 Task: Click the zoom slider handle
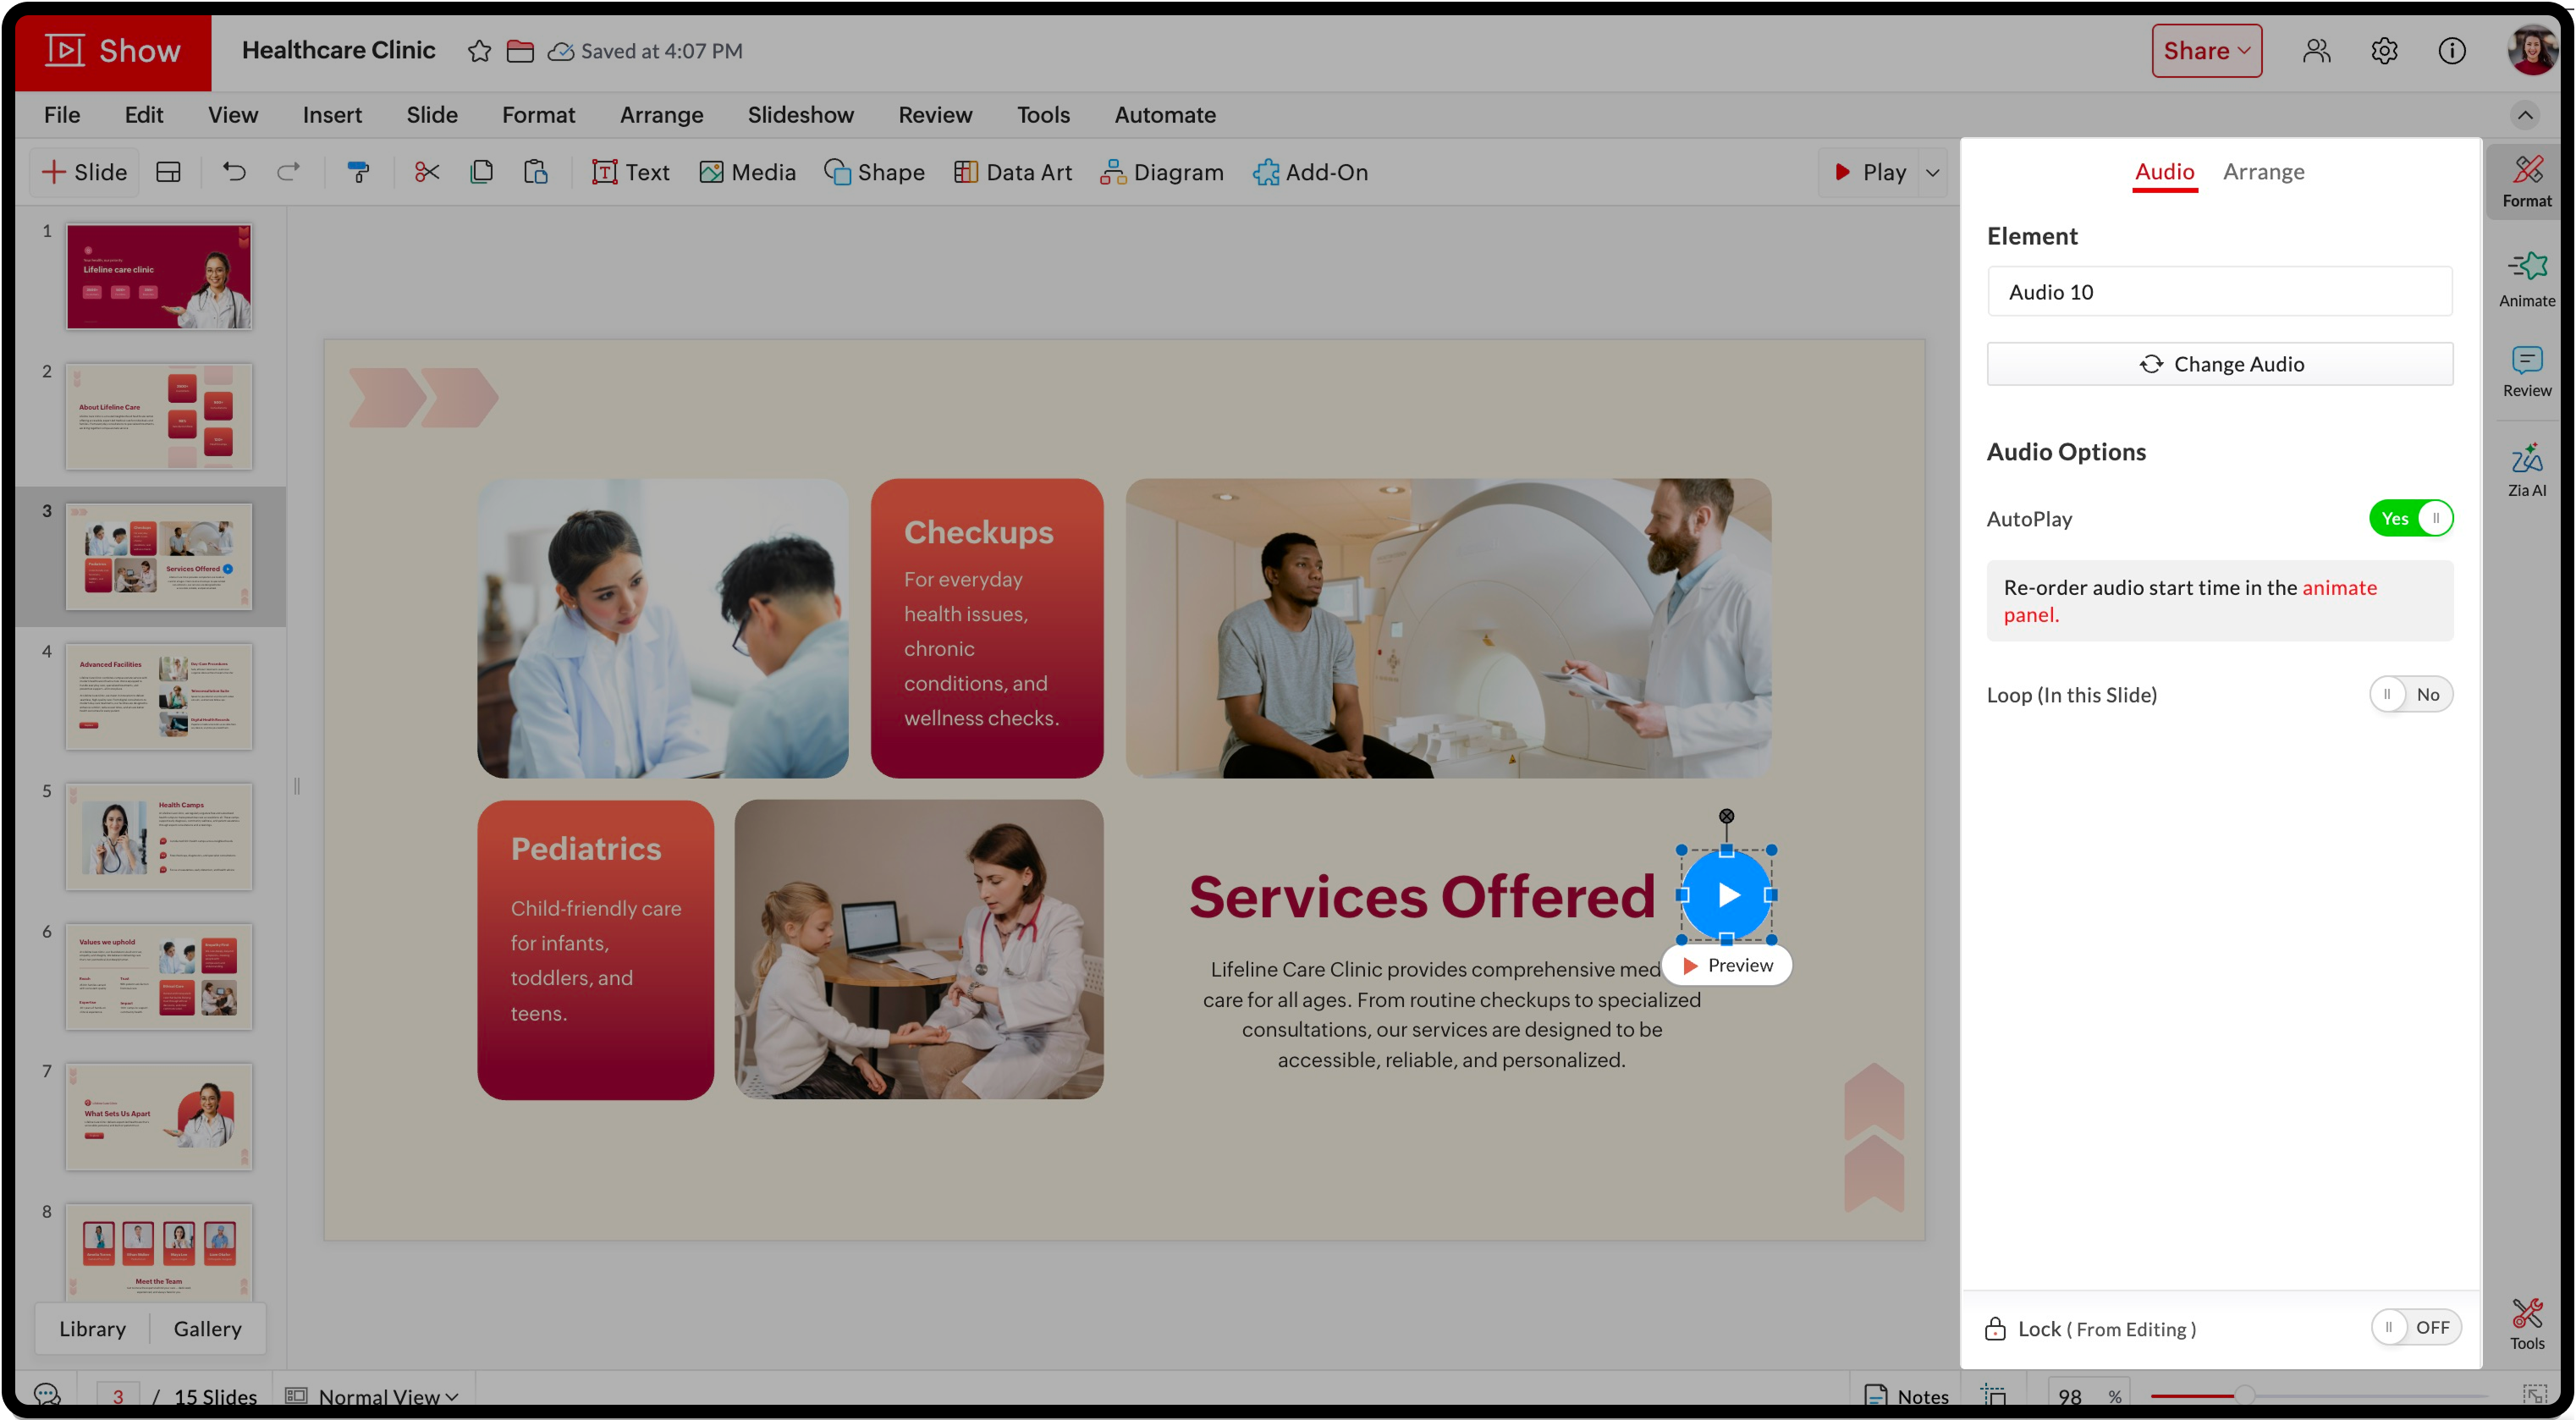click(x=2245, y=1395)
